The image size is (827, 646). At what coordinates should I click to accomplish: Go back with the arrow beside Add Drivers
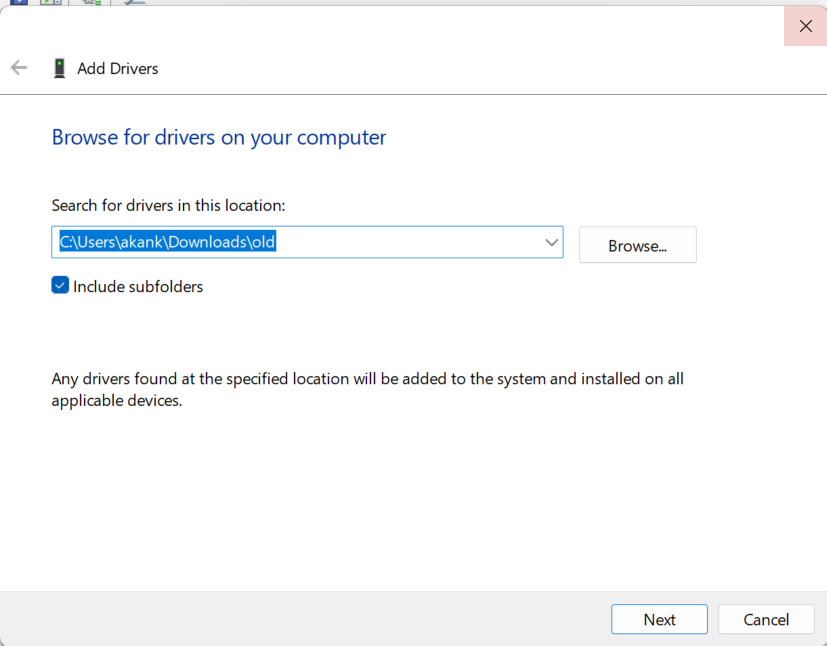19,68
